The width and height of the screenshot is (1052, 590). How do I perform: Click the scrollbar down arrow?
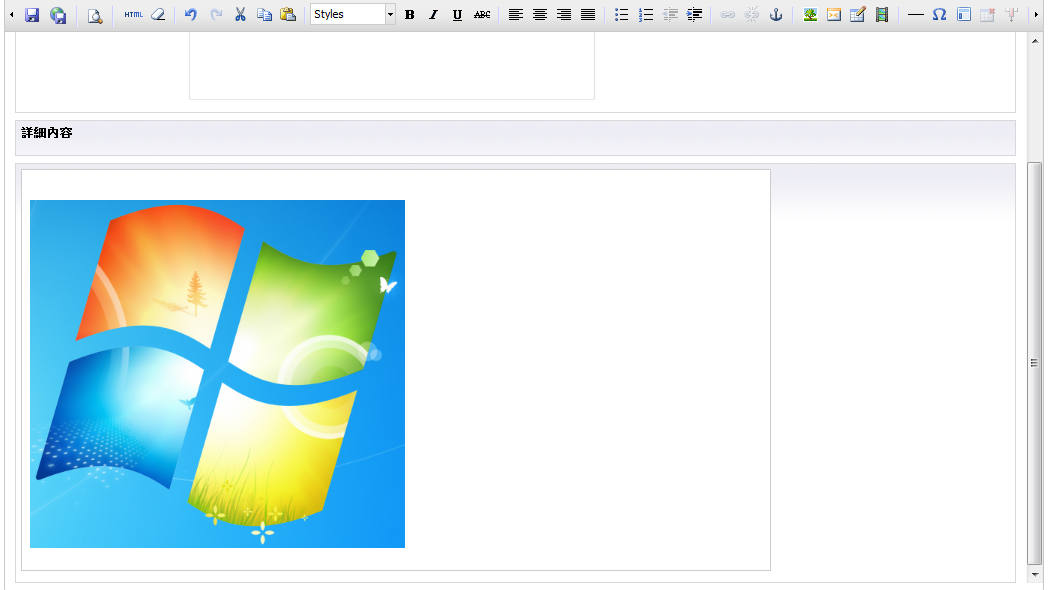pyautogui.click(x=1035, y=575)
